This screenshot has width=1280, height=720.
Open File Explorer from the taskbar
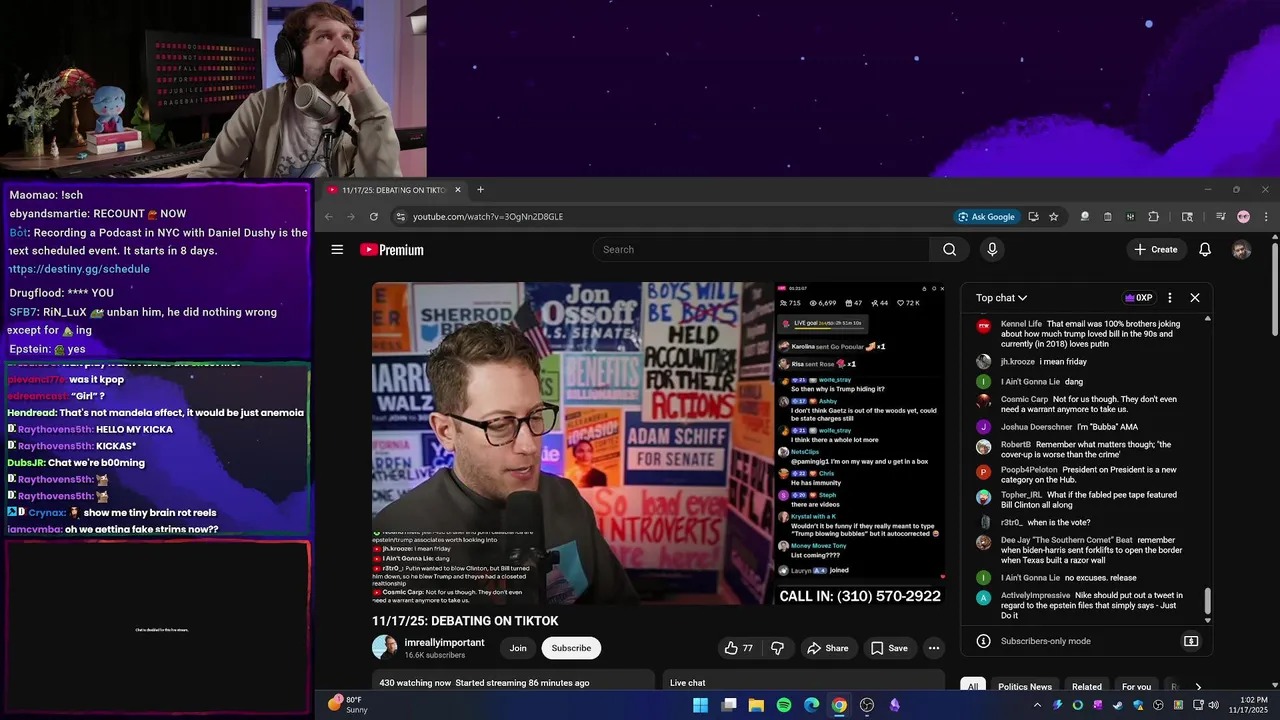[756, 705]
